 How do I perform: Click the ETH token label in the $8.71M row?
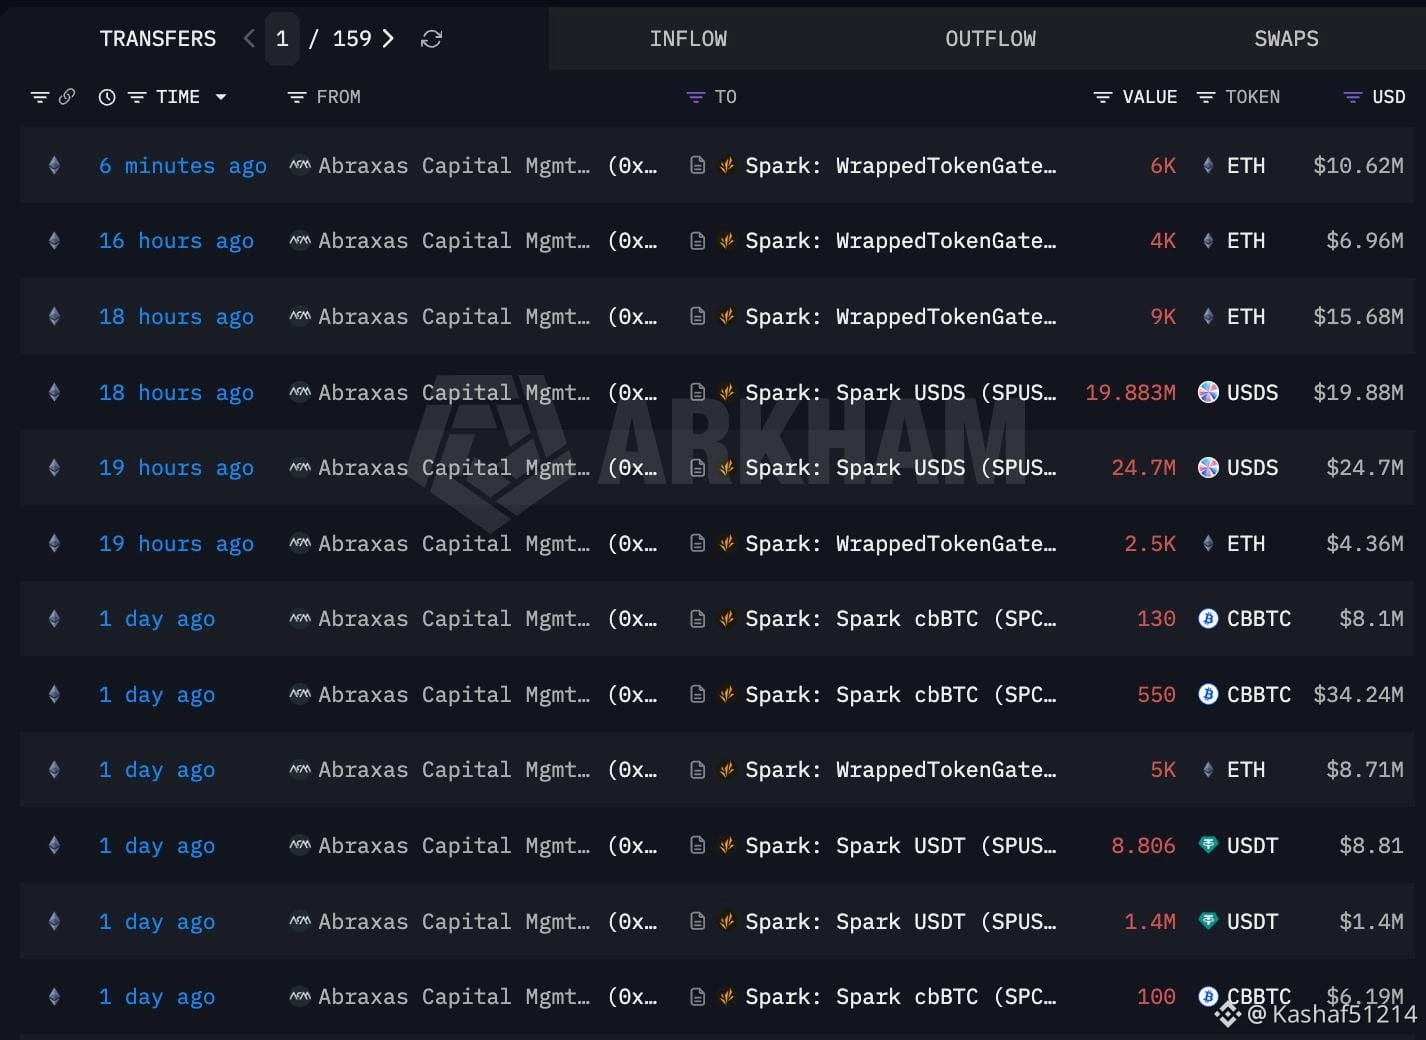[1246, 770]
